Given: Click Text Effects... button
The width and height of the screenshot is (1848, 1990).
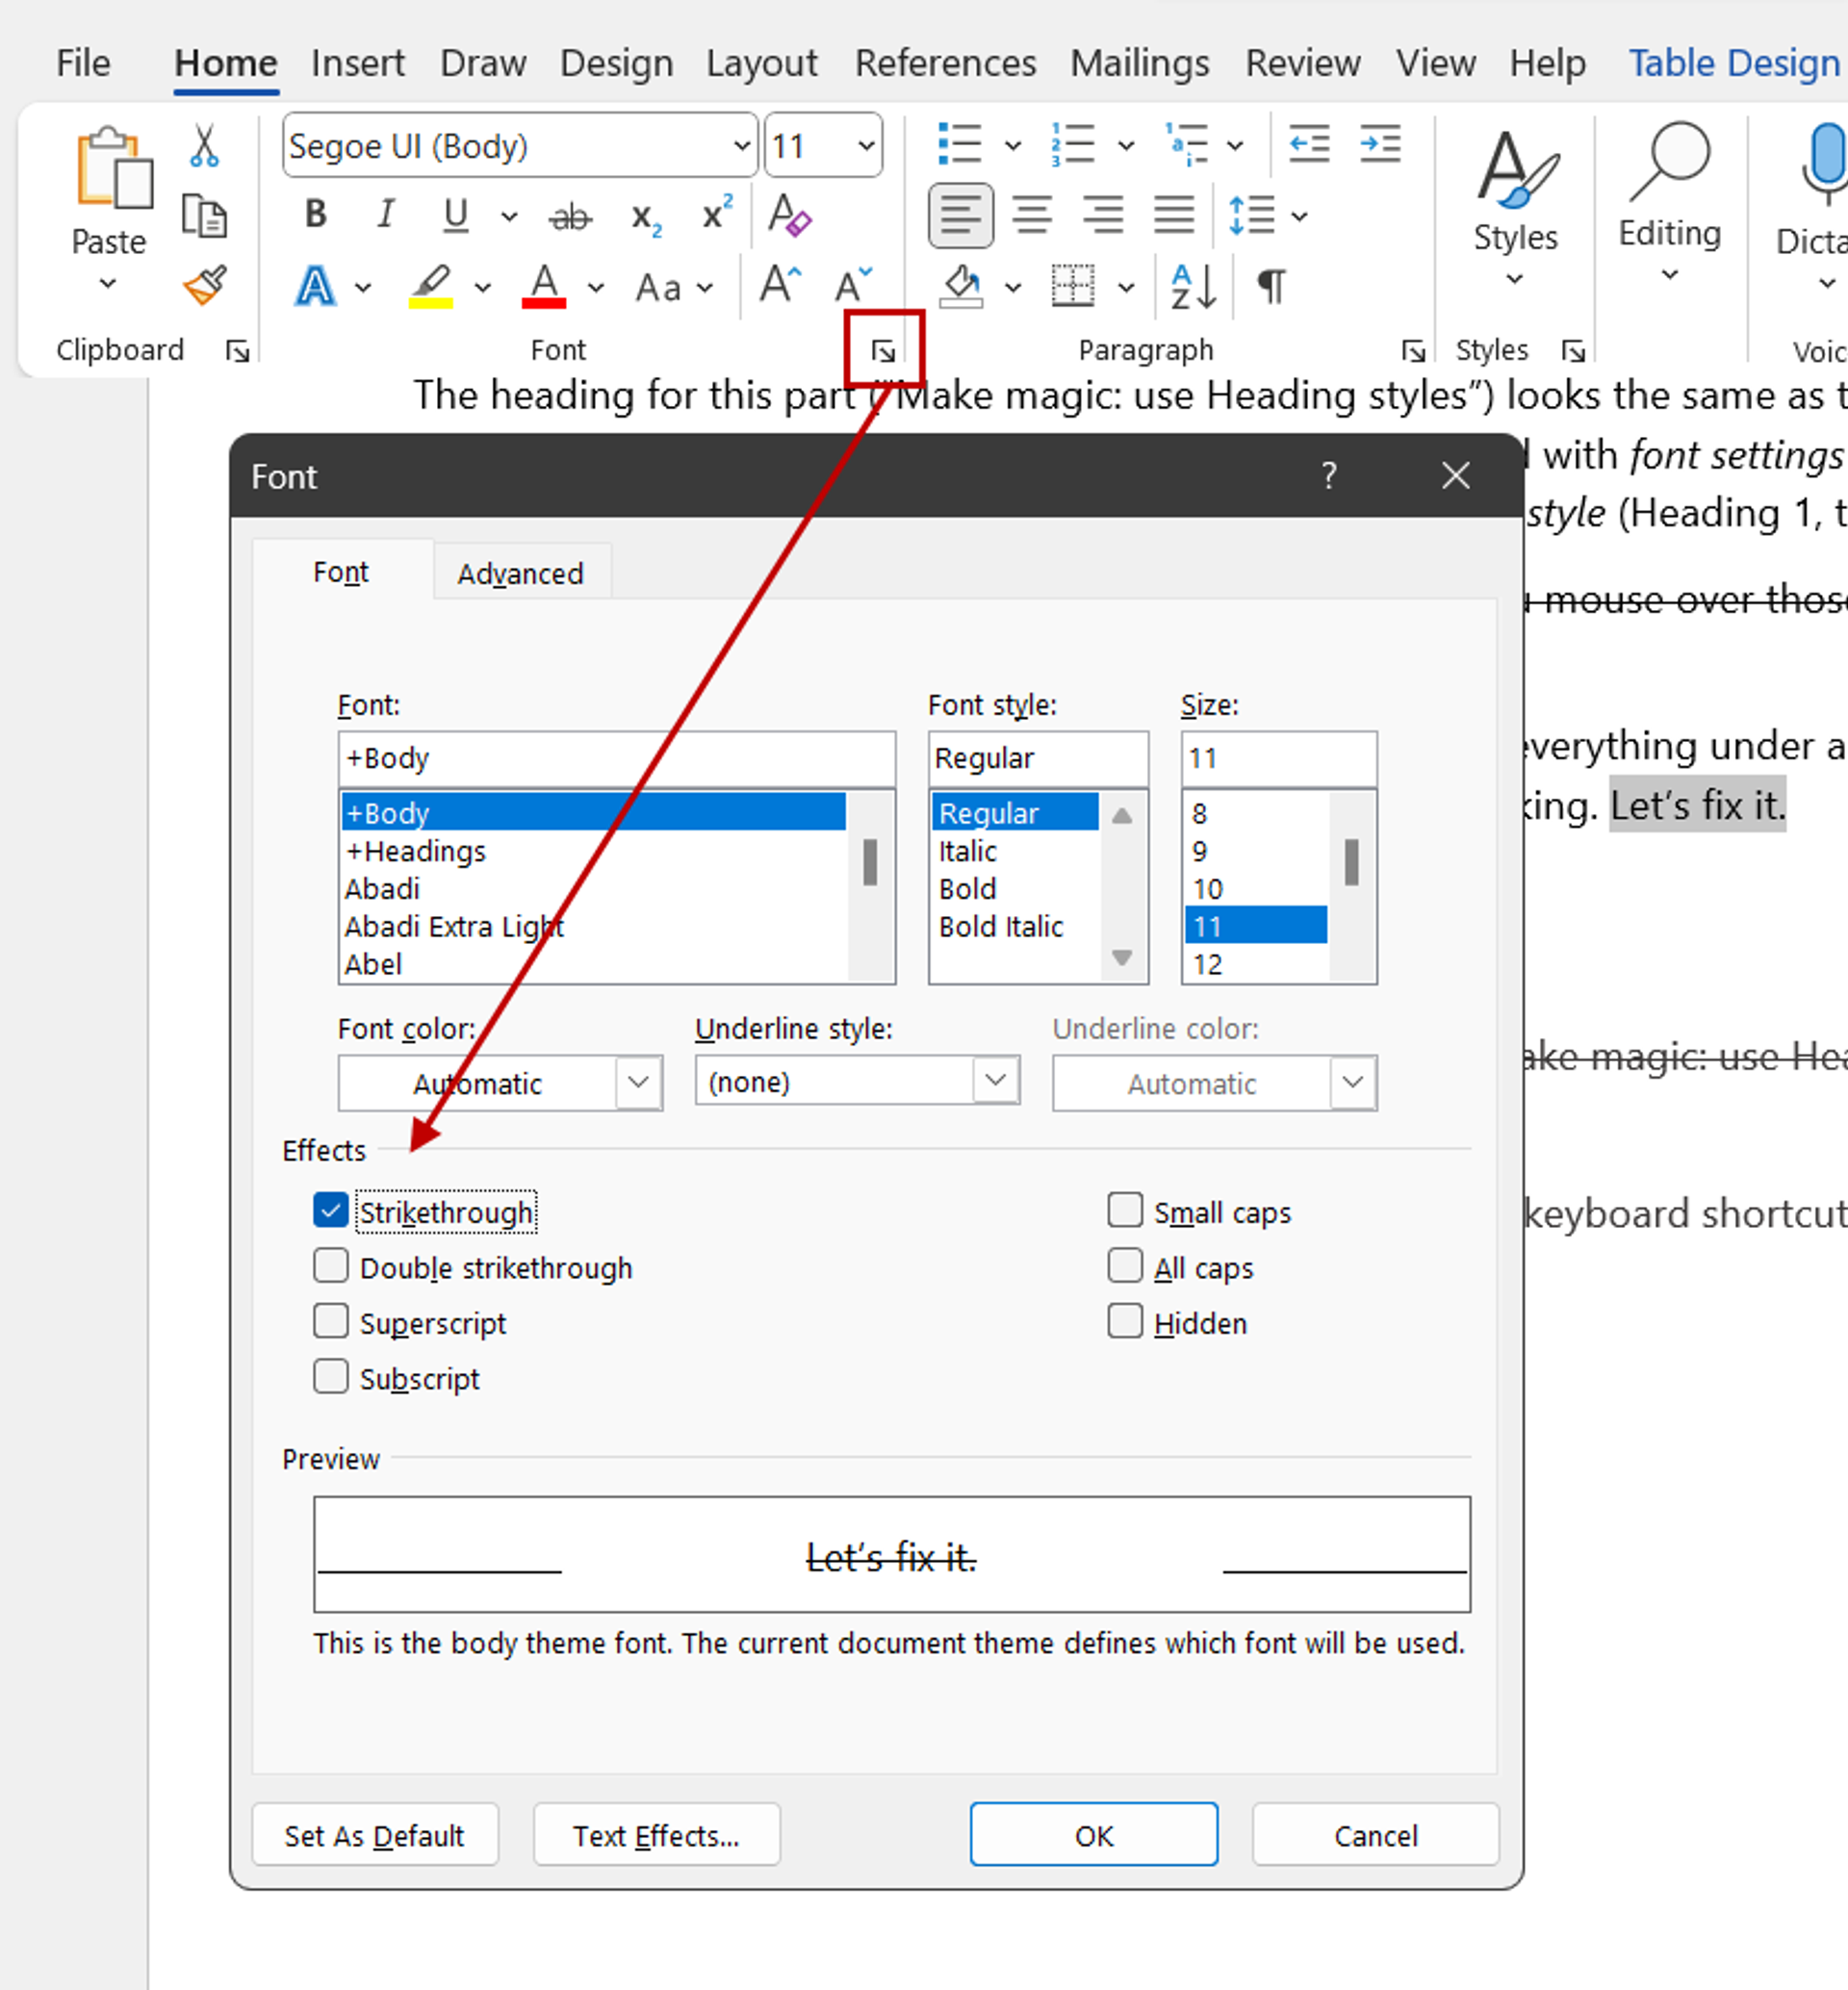Looking at the screenshot, I should (x=657, y=1835).
